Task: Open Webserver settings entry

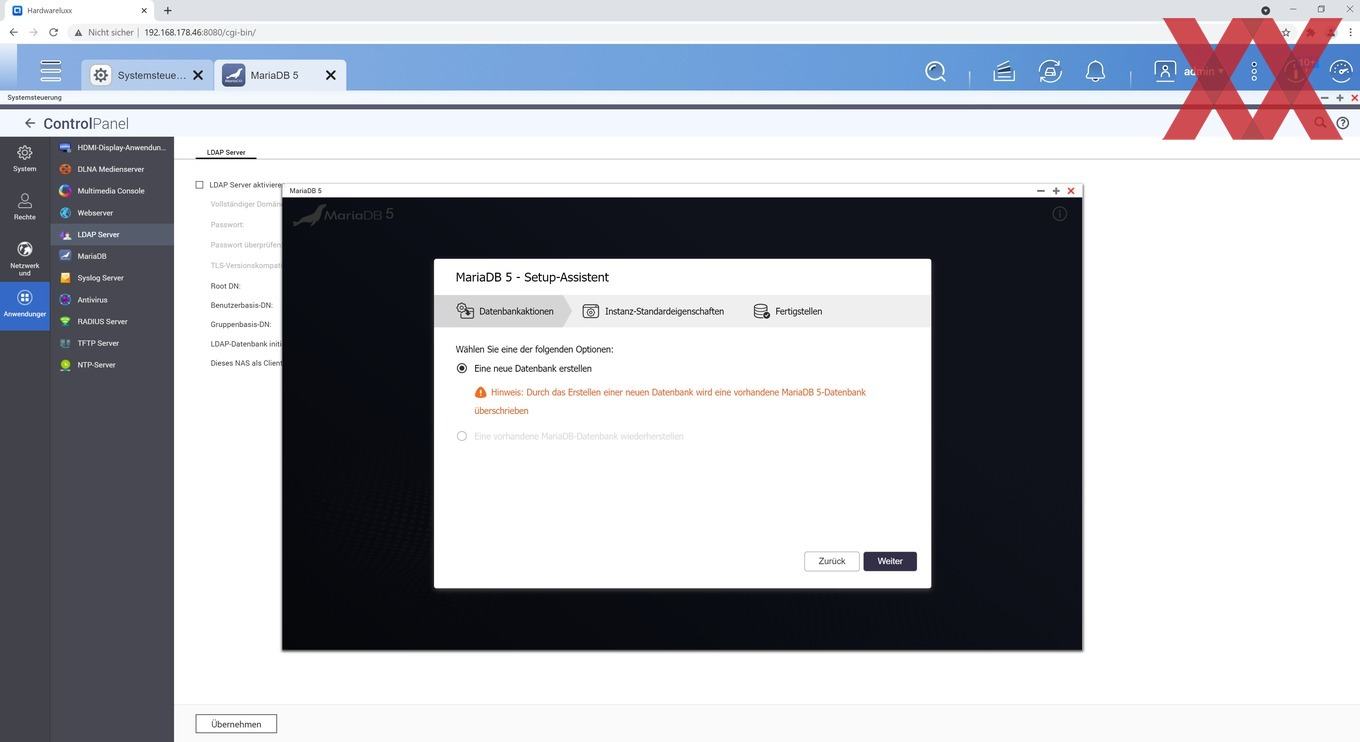Action: 112,213
